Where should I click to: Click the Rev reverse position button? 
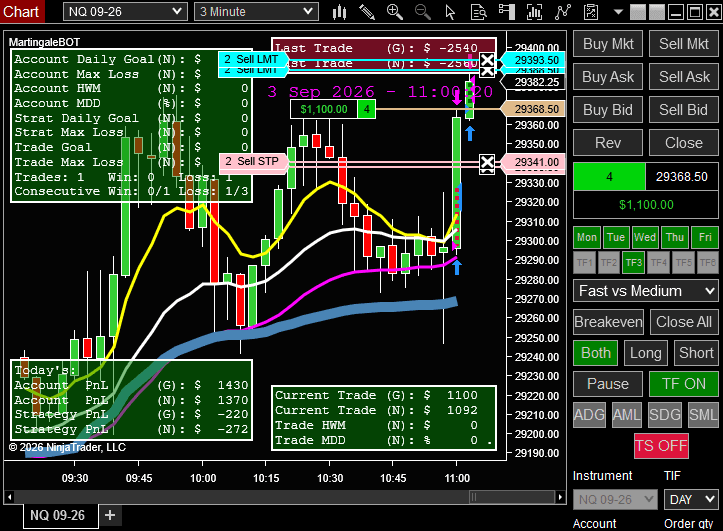(608, 143)
